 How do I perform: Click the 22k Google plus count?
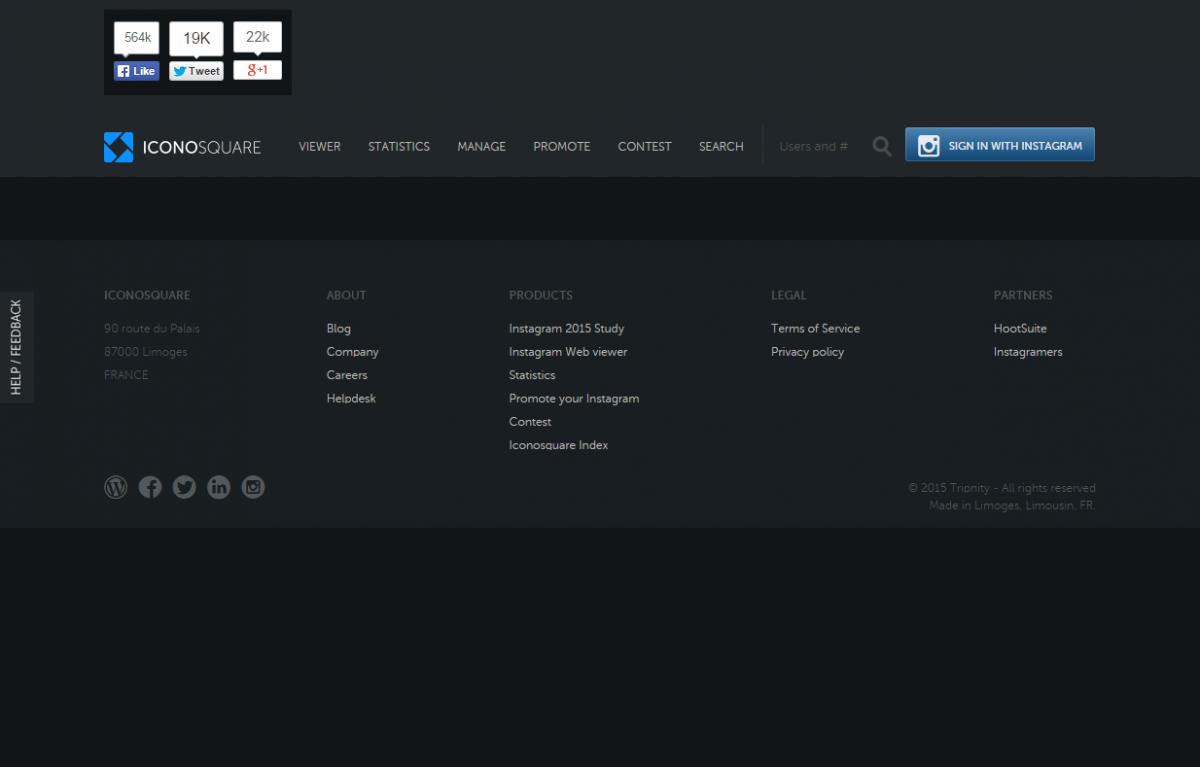point(258,37)
